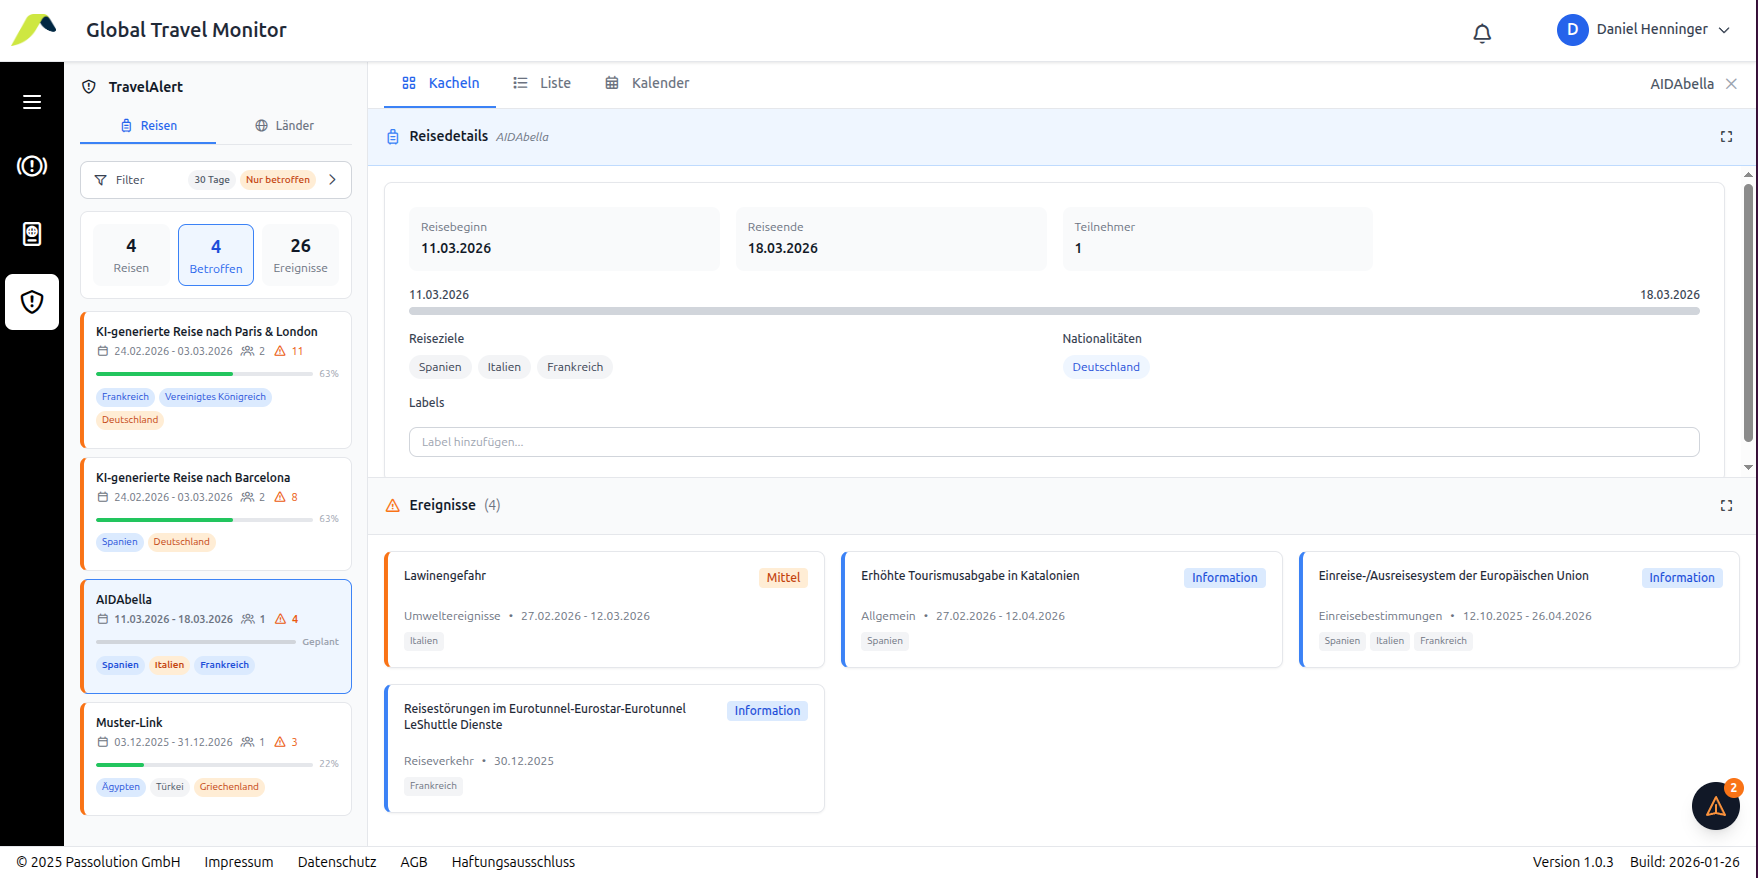Open the Datenschutz footer link
This screenshot has height=878, width=1758.
(337, 862)
